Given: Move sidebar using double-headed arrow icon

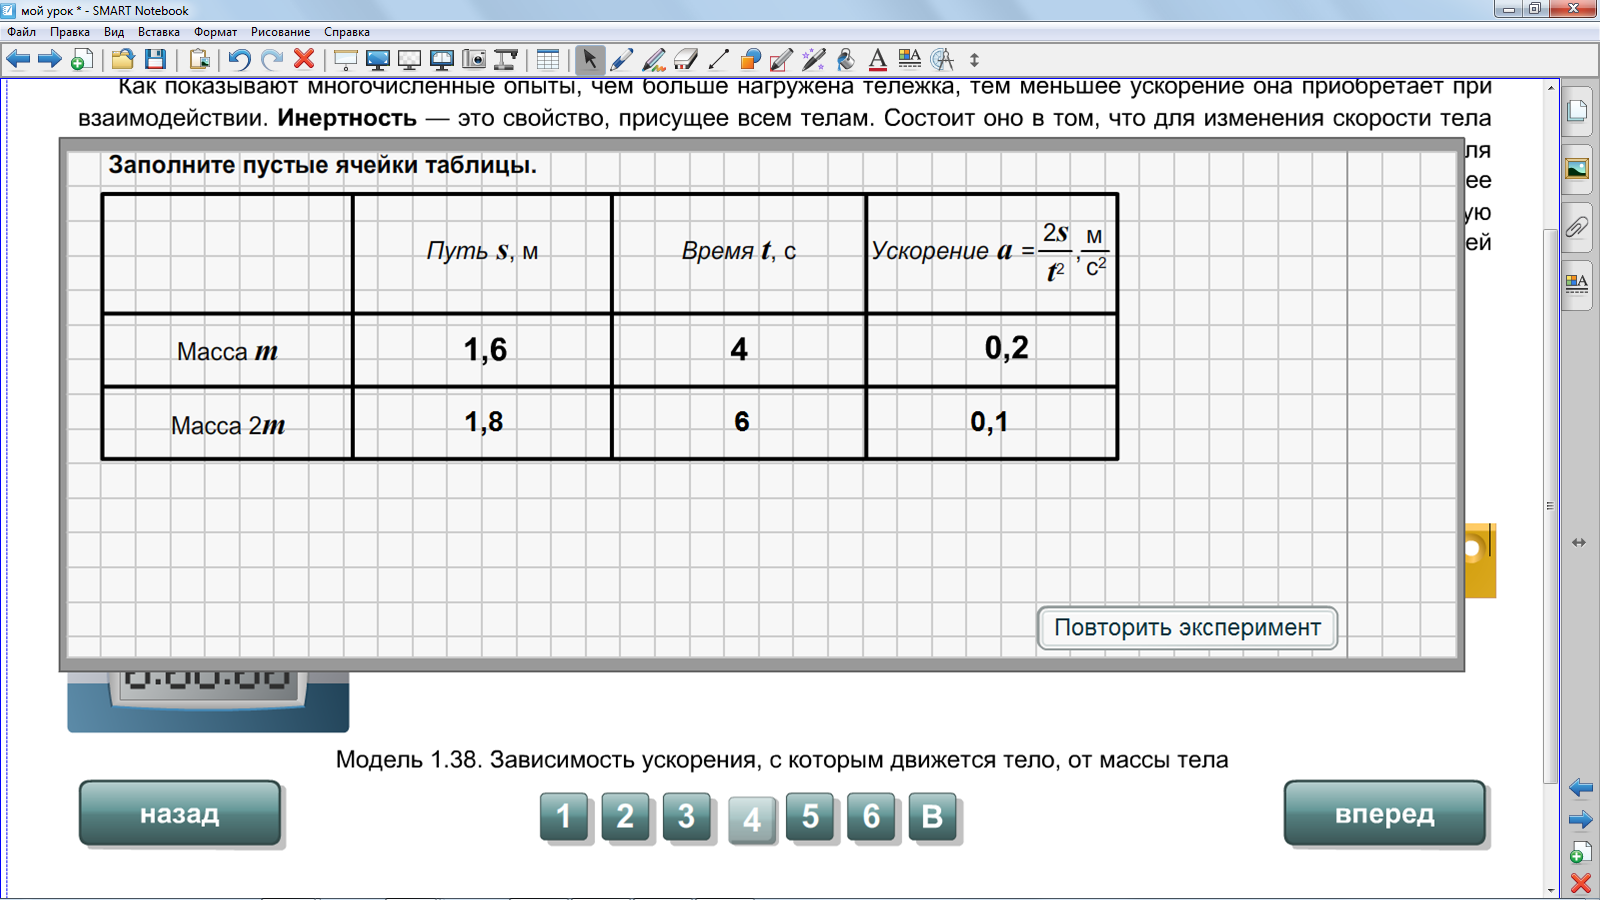Looking at the screenshot, I should click(x=1579, y=542).
